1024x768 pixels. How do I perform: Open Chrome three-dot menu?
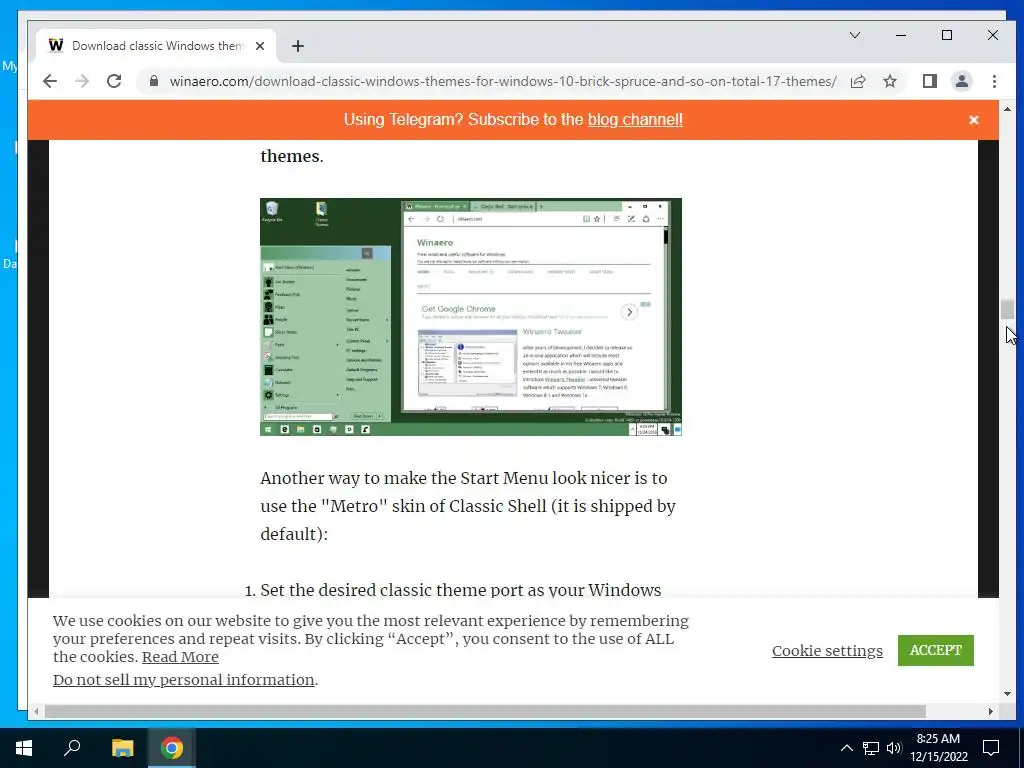(x=994, y=81)
